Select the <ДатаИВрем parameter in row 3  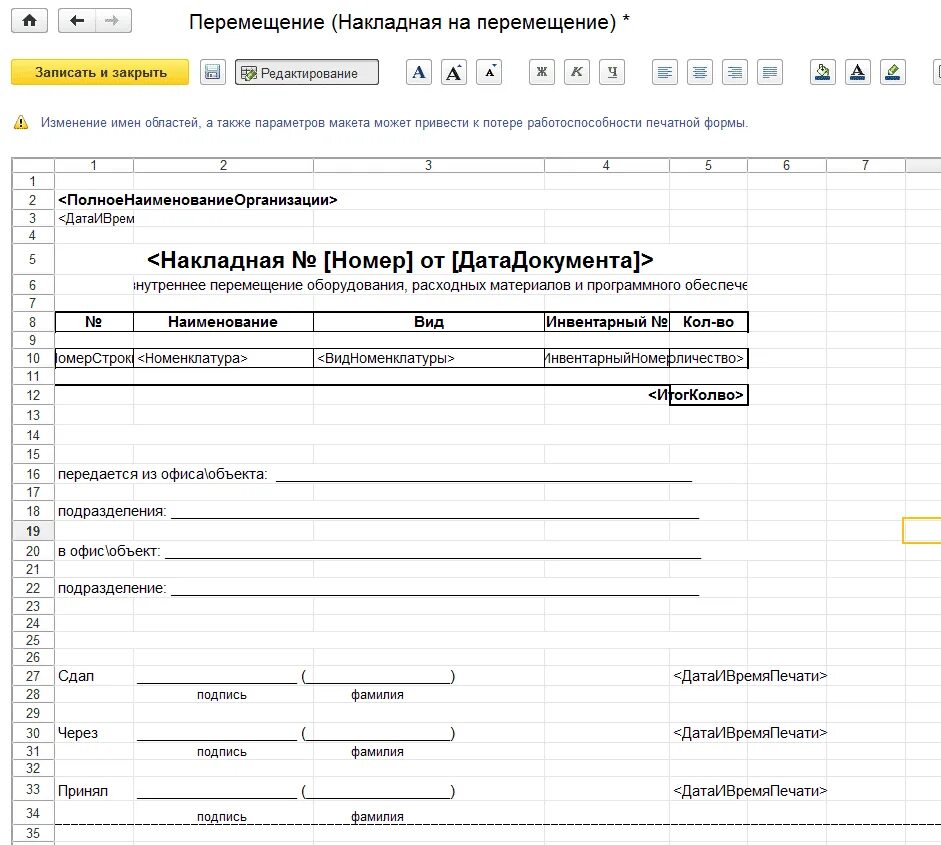pos(96,218)
